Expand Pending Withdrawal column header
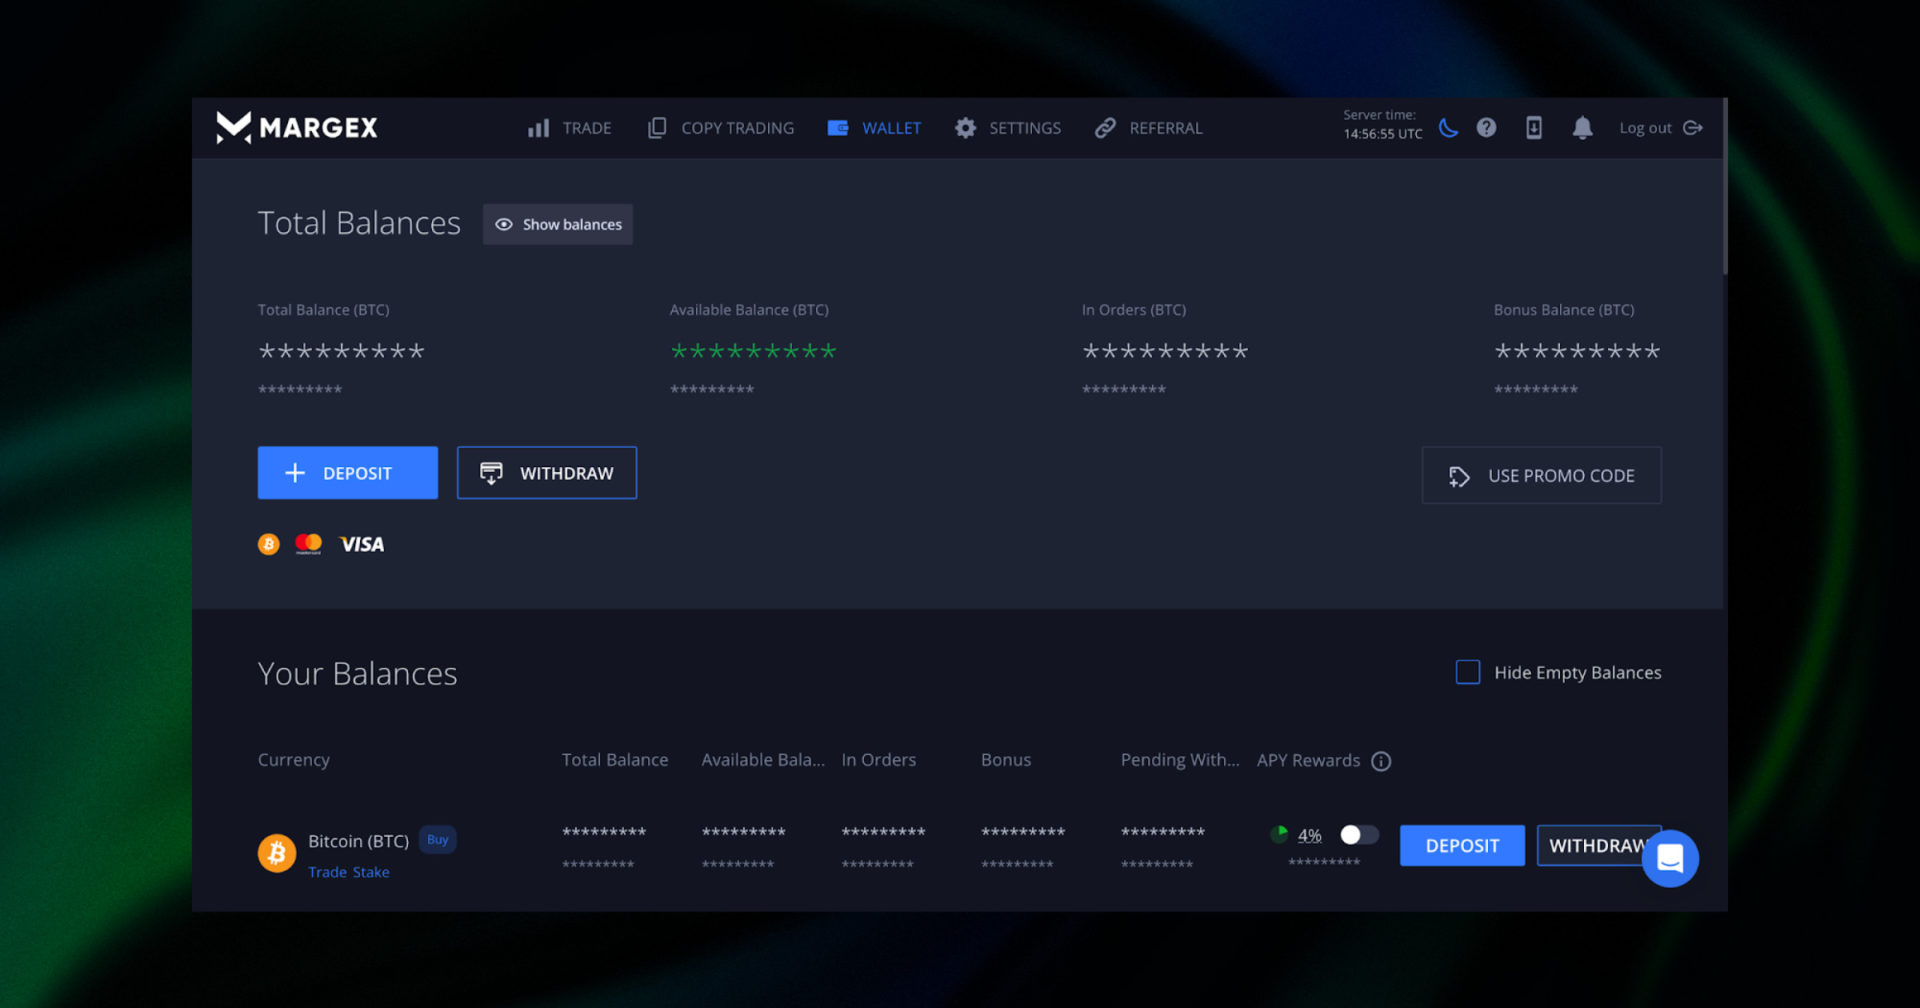This screenshot has height=1008, width=1920. 1178,760
